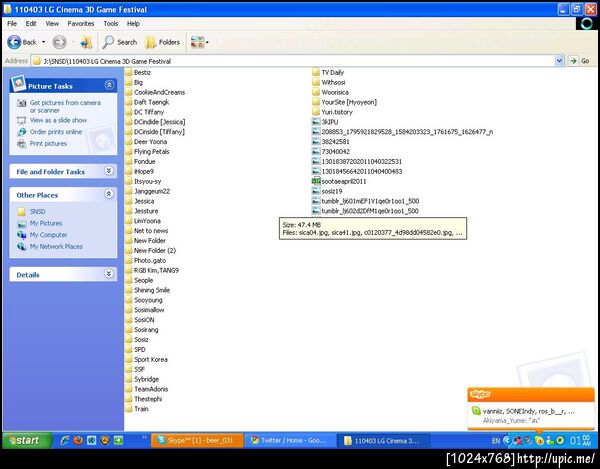
Task: Click the Forward navigation button
Action: tap(59, 42)
